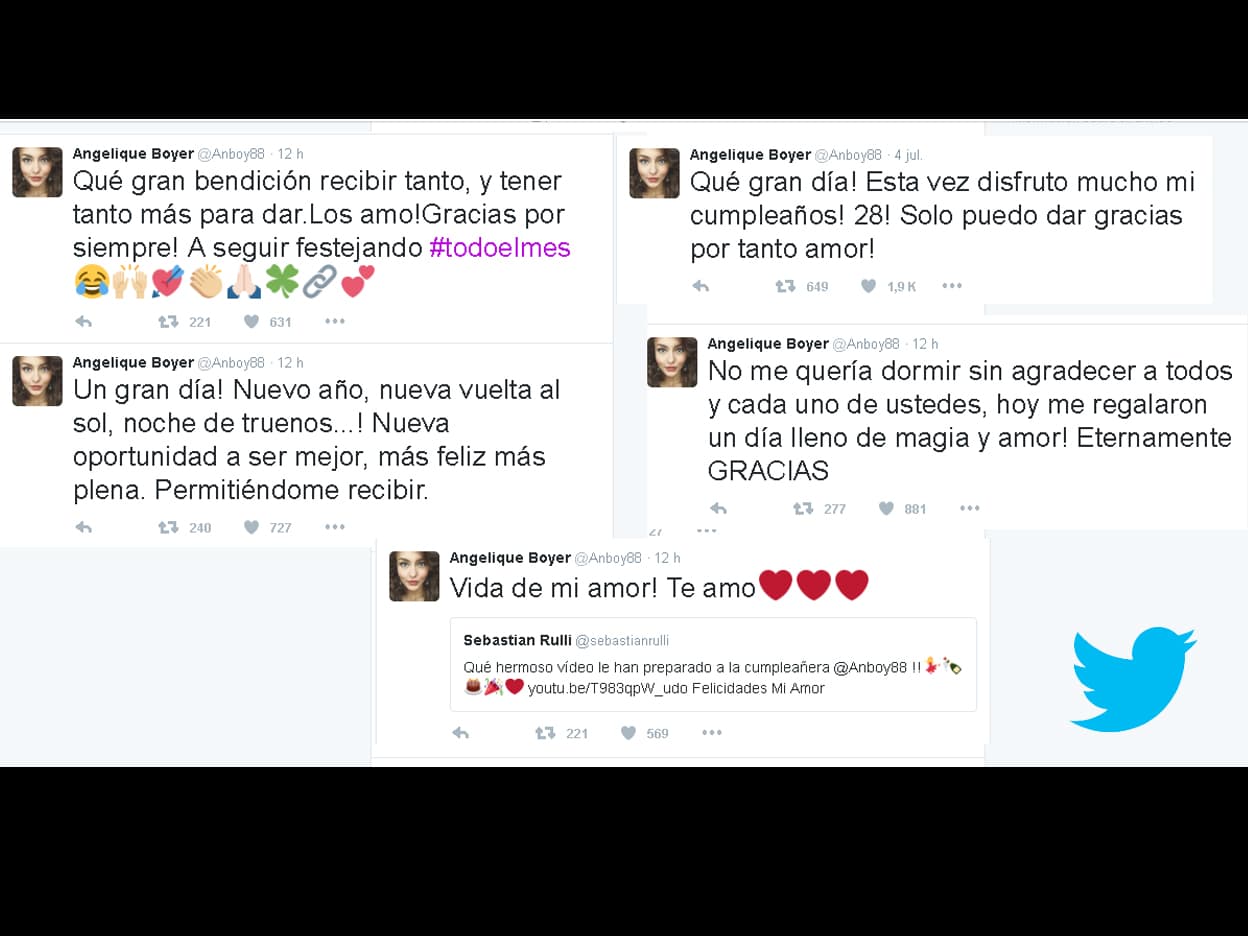Click the '4 jul.' timestamp on birthday tweet
Image resolution: width=1248 pixels, height=936 pixels.
[x=908, y=155]
